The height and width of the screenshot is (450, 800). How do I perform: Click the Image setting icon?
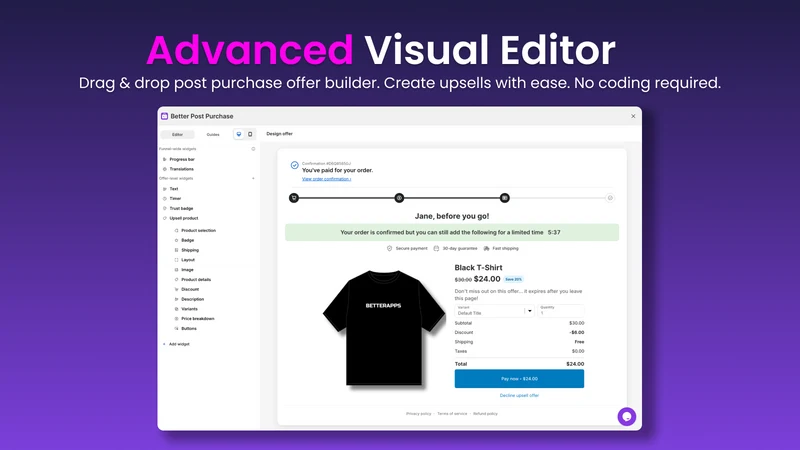click(x=177, y=269)
